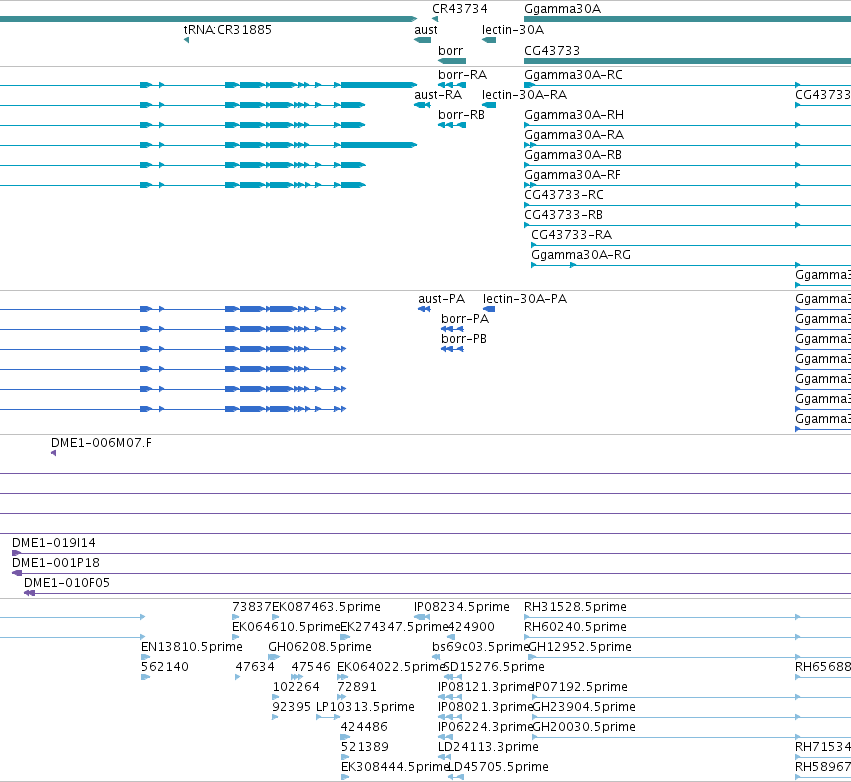Select the borr-RA transcript label

tap(462, 75)
